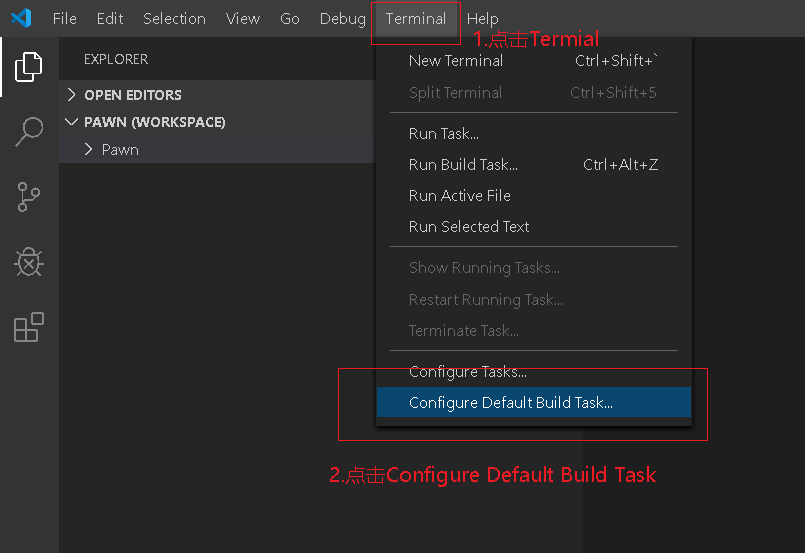Select New Terminal from the menu

pos(533,61)
